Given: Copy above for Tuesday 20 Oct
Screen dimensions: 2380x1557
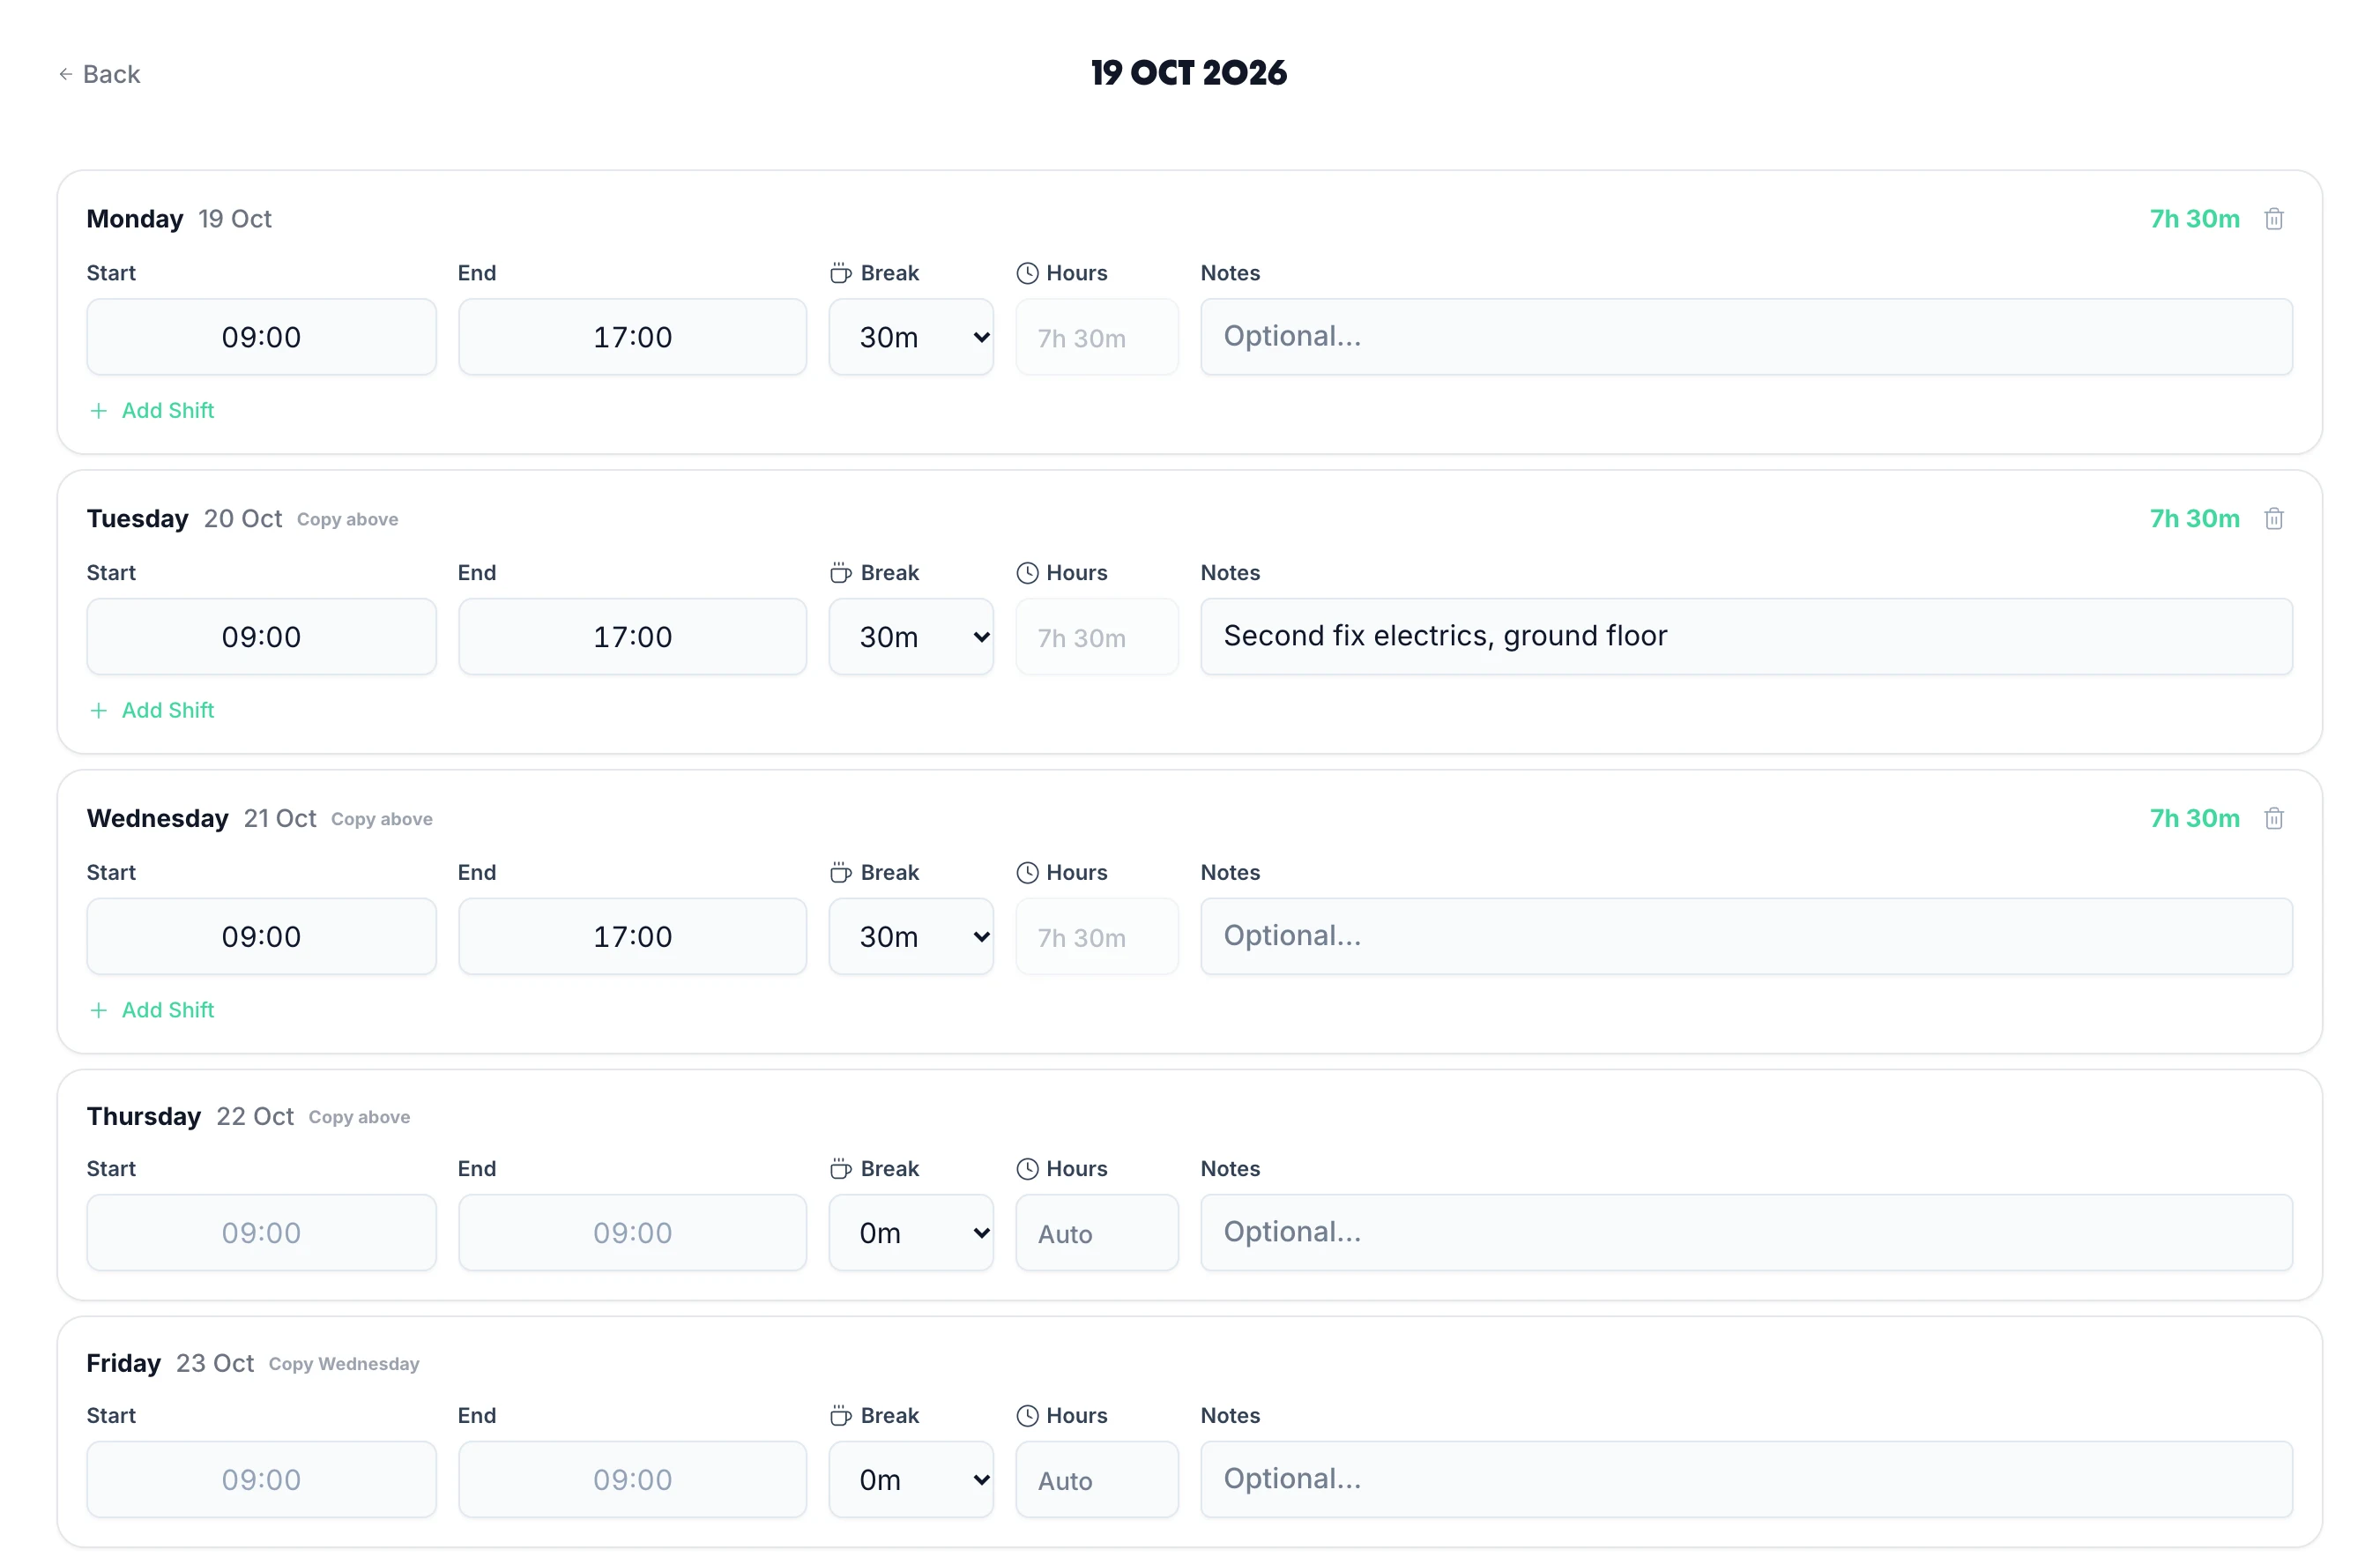Looking at the screenshot, I should [x=347, y=520].
